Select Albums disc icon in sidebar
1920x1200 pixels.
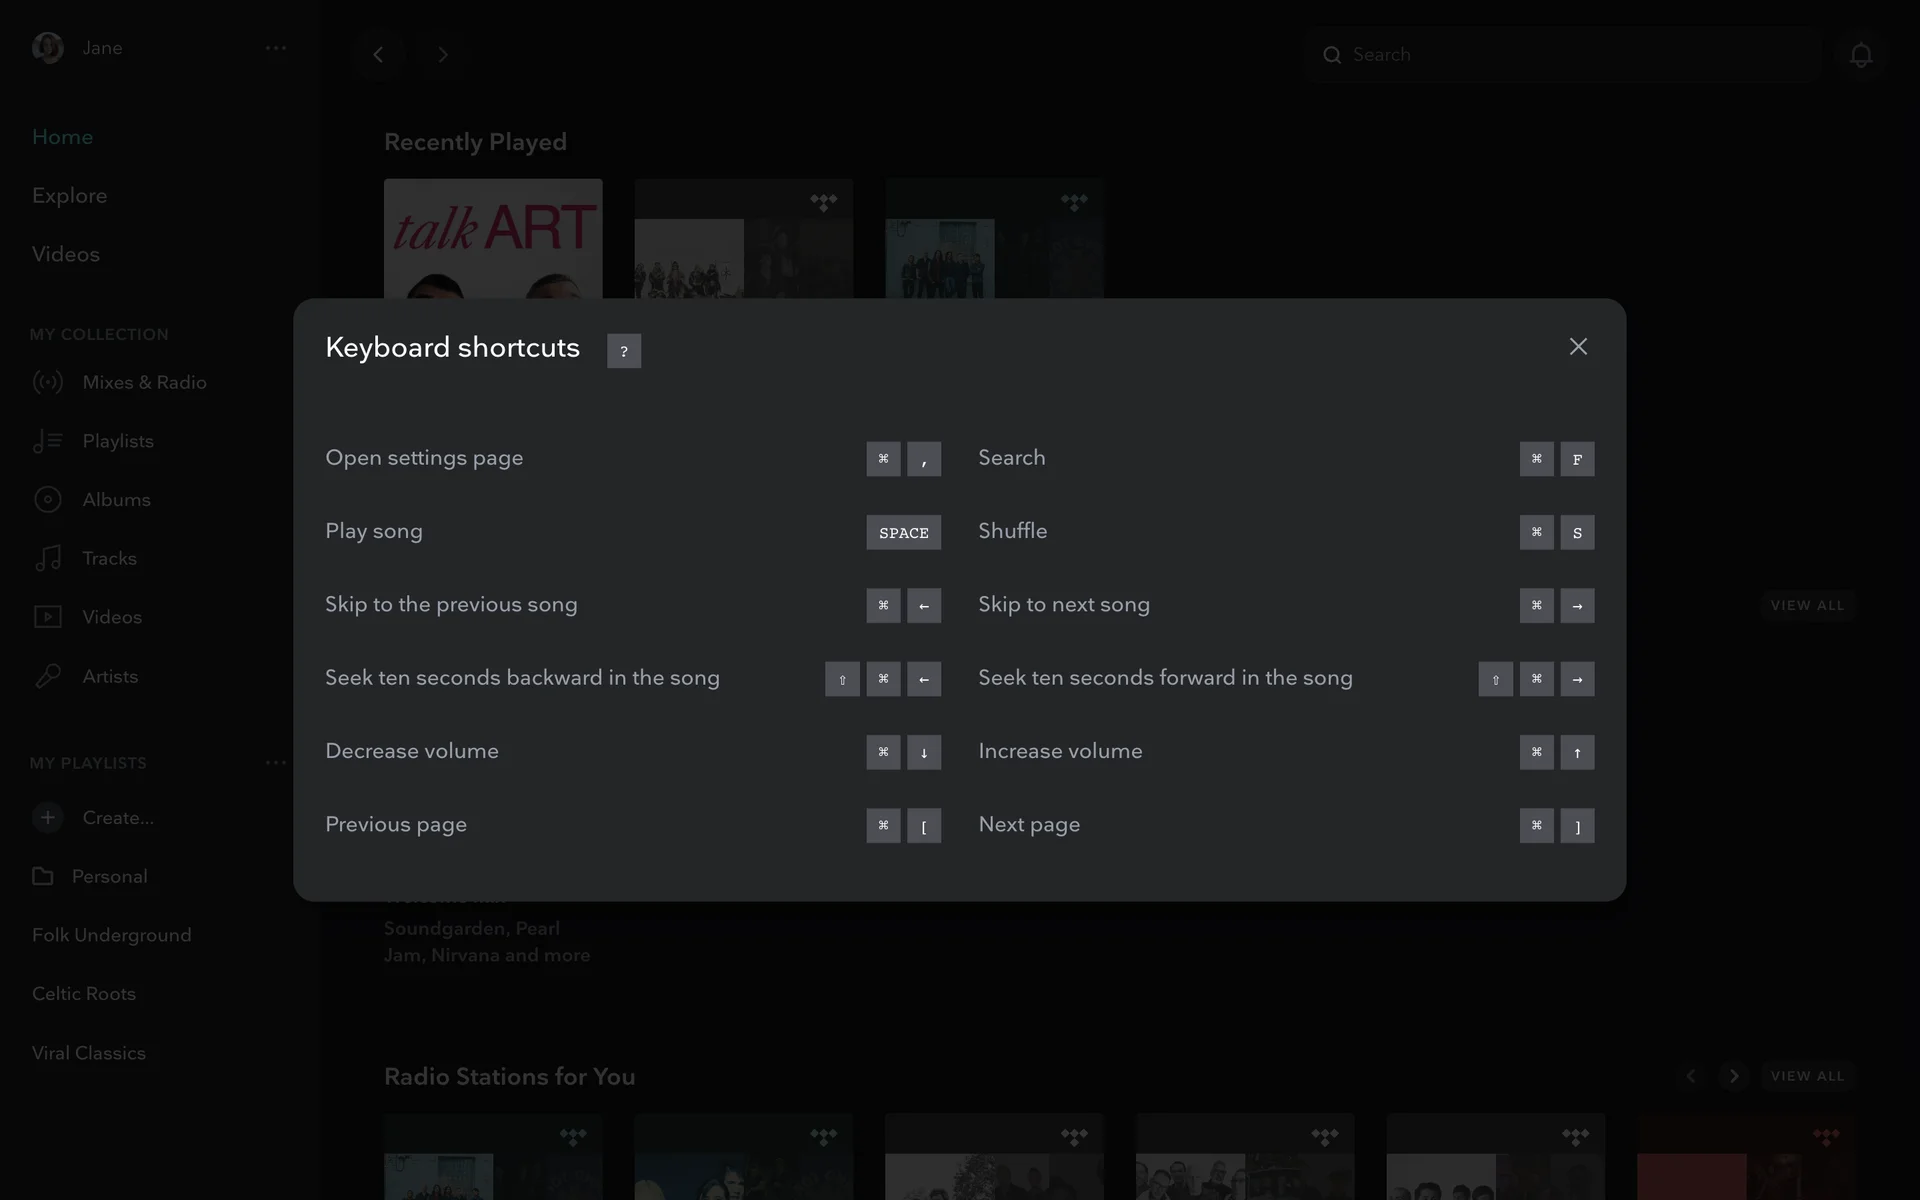pyautogui.click(x=47, y=500)
